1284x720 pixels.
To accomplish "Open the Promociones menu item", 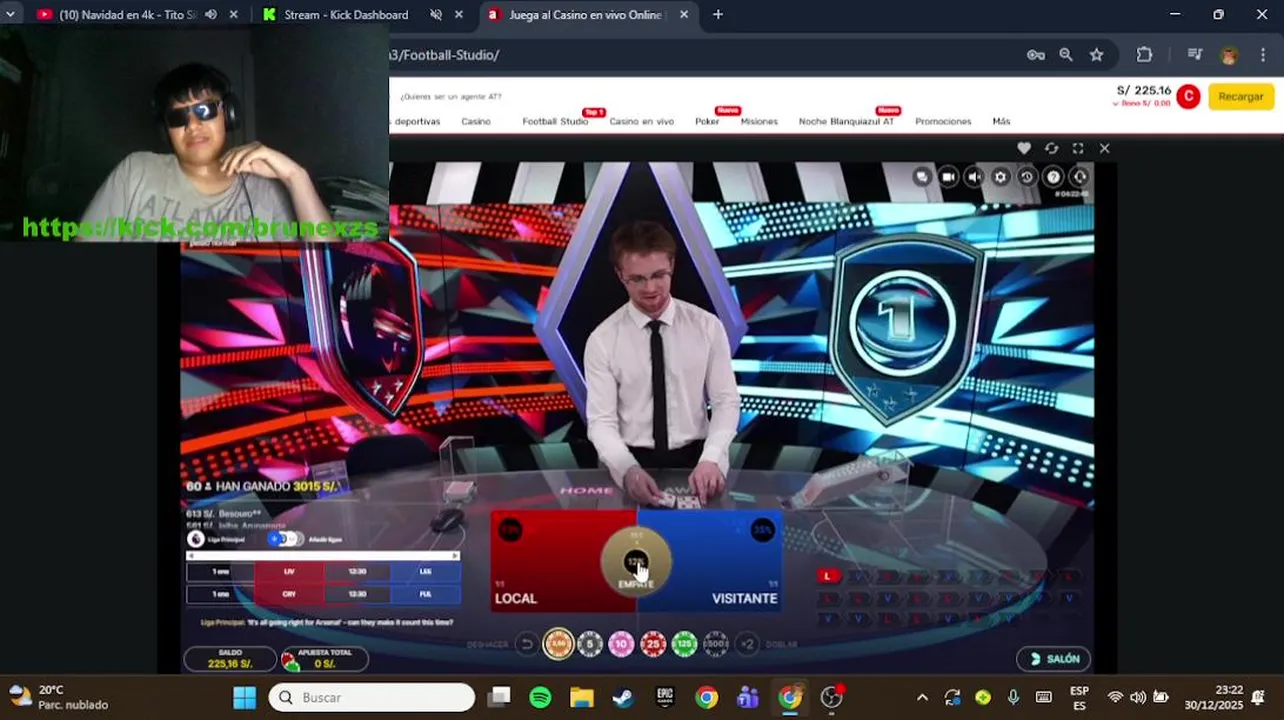I will [943, 121].
